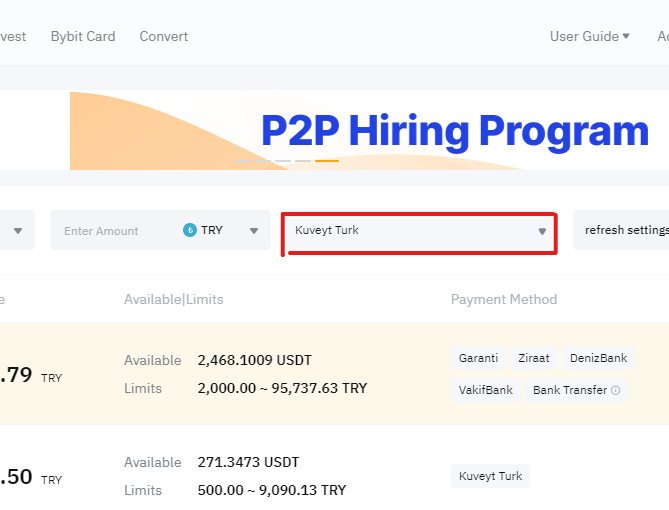The width and height of the screenshot is (669, 510).
Task: Expand the leftmost filter dropdown arrow
Action: 18,231
